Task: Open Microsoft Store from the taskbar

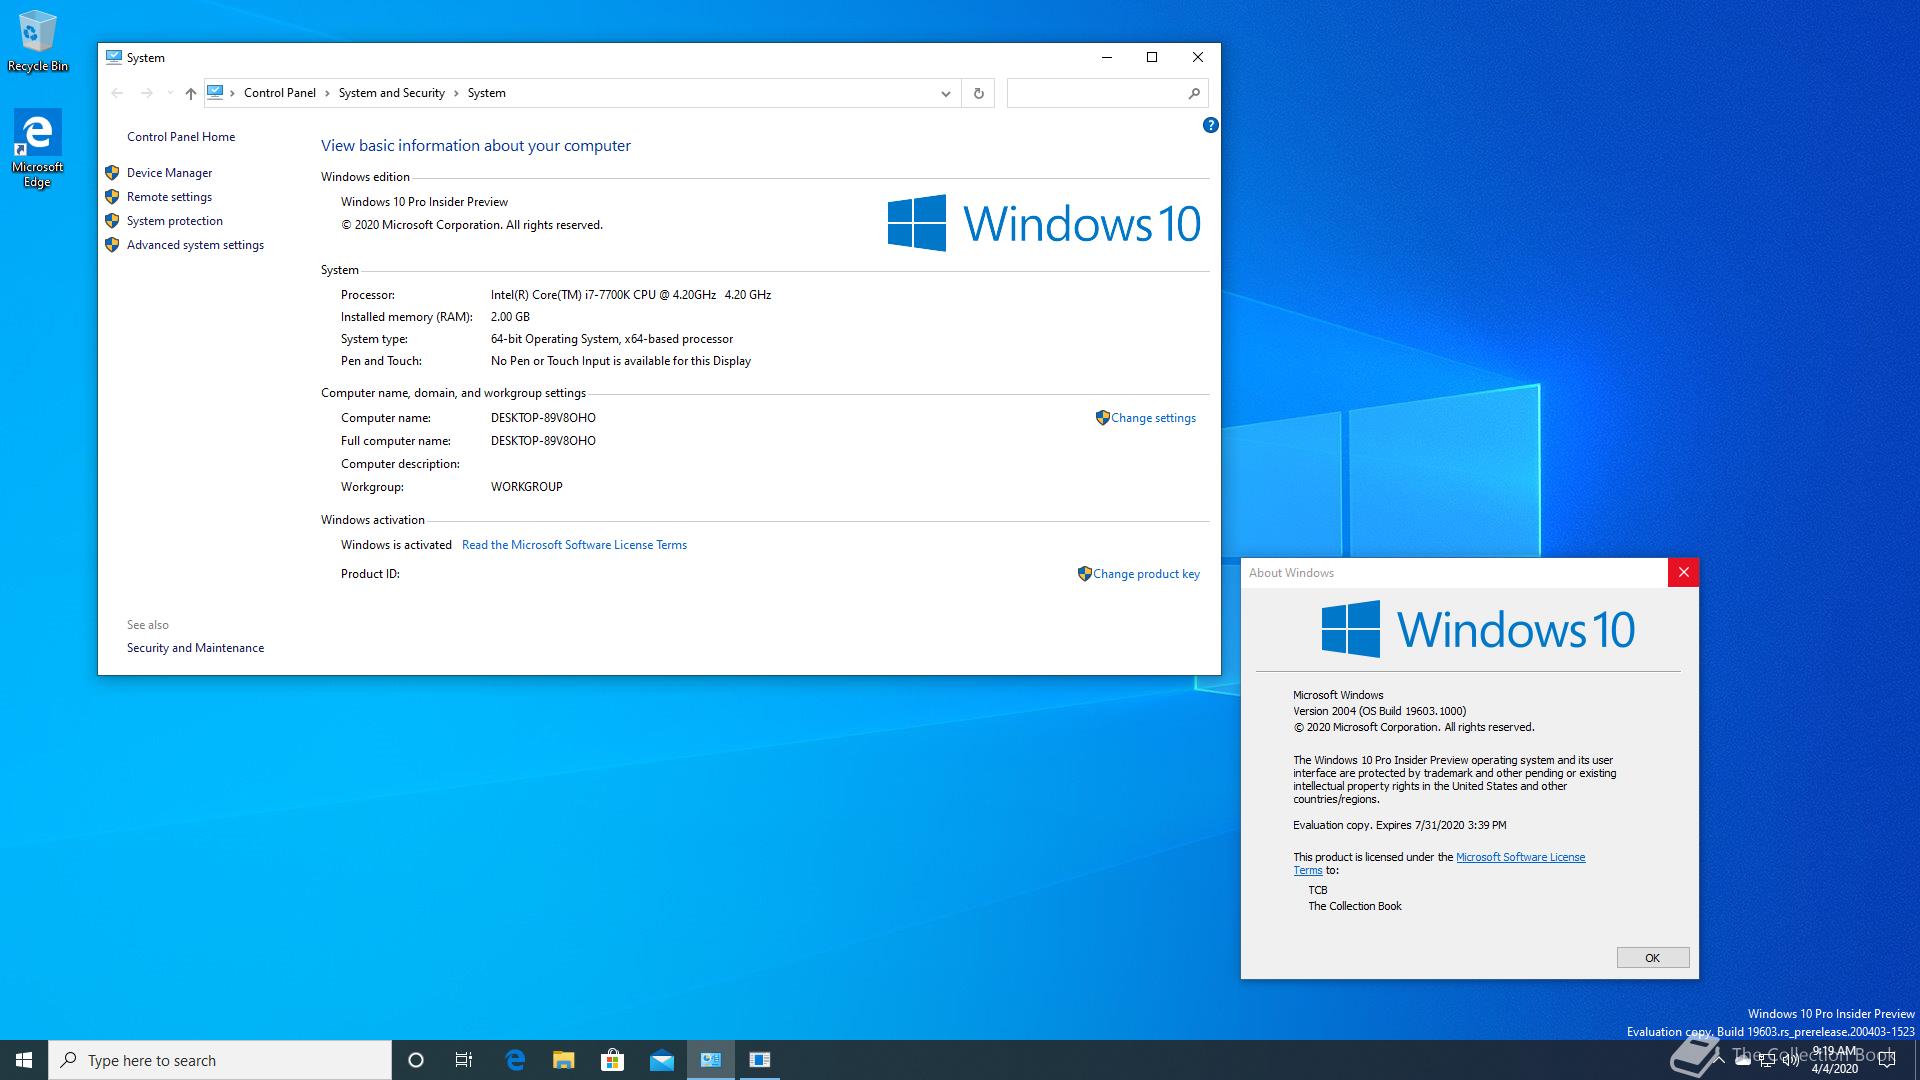Action: pyautogui.click(x=613, y=1060)
